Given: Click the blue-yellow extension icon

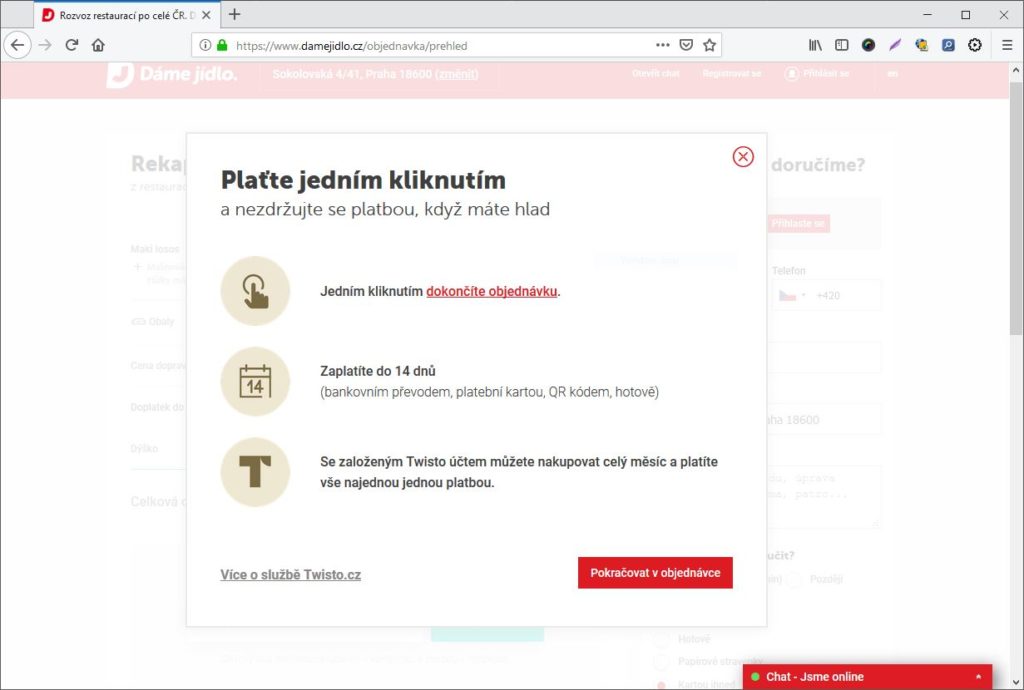Looking at the screenshot, I should [x=921, y=45].
